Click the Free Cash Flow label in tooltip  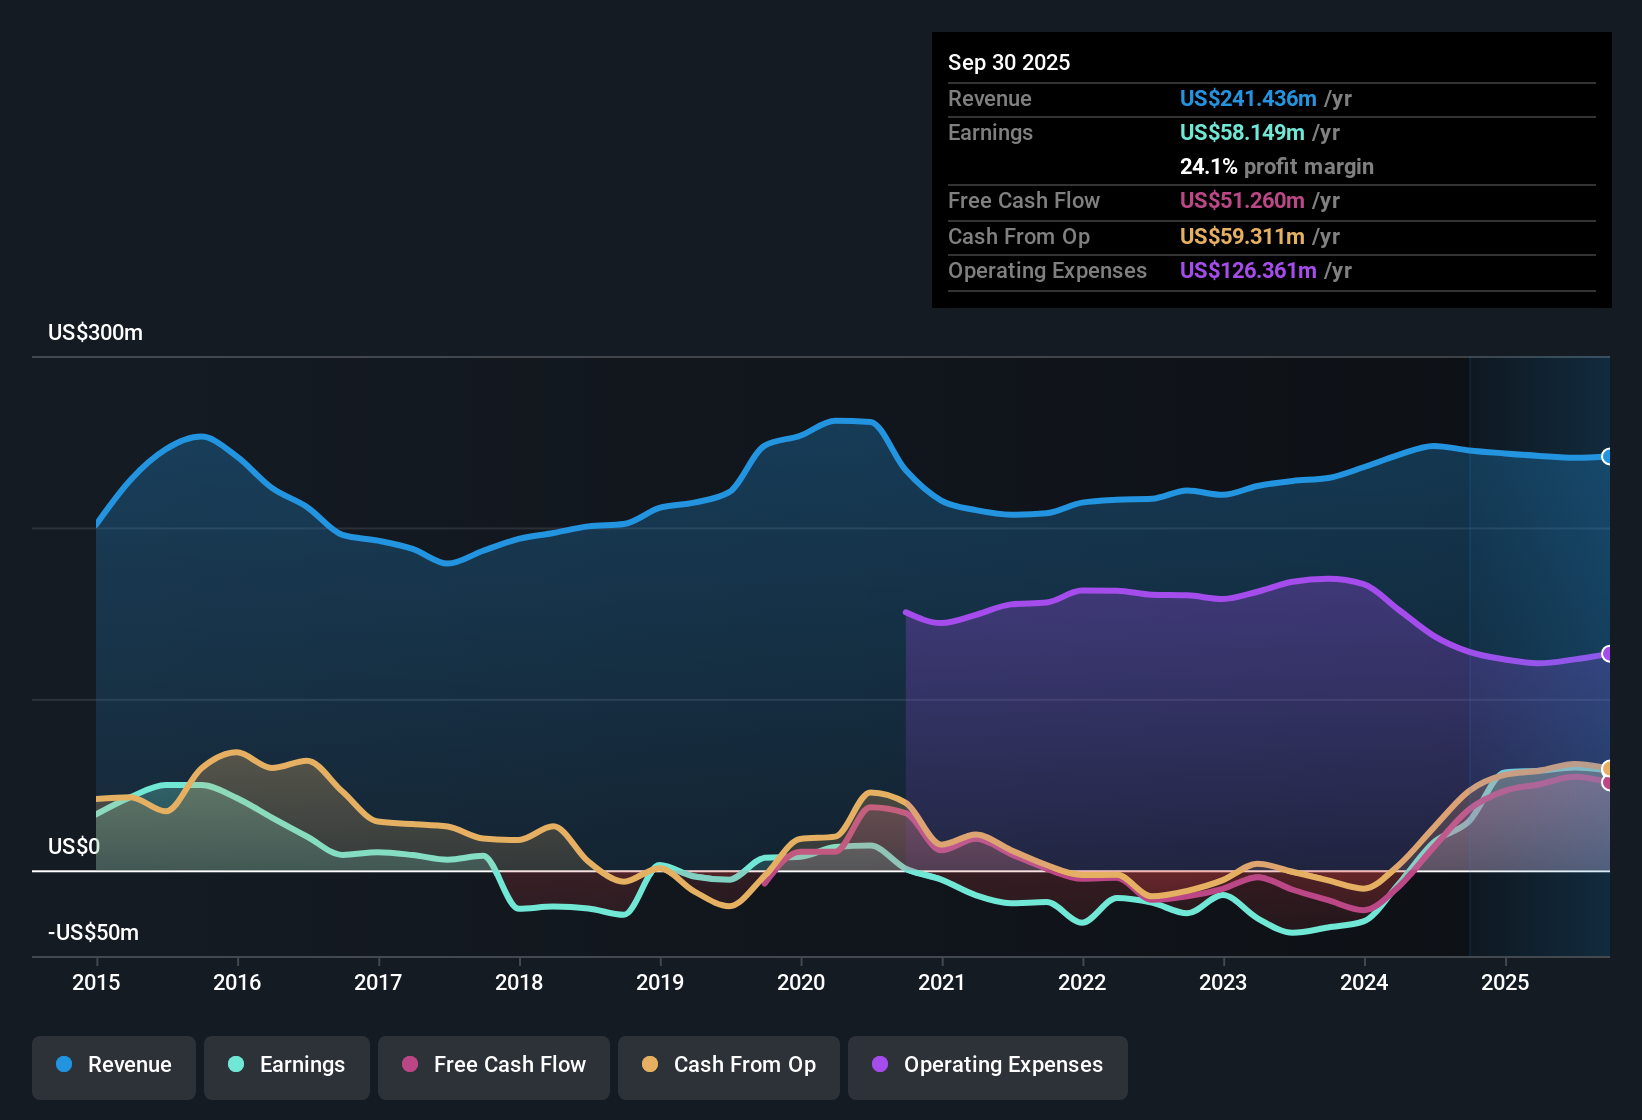point(1024,200)
